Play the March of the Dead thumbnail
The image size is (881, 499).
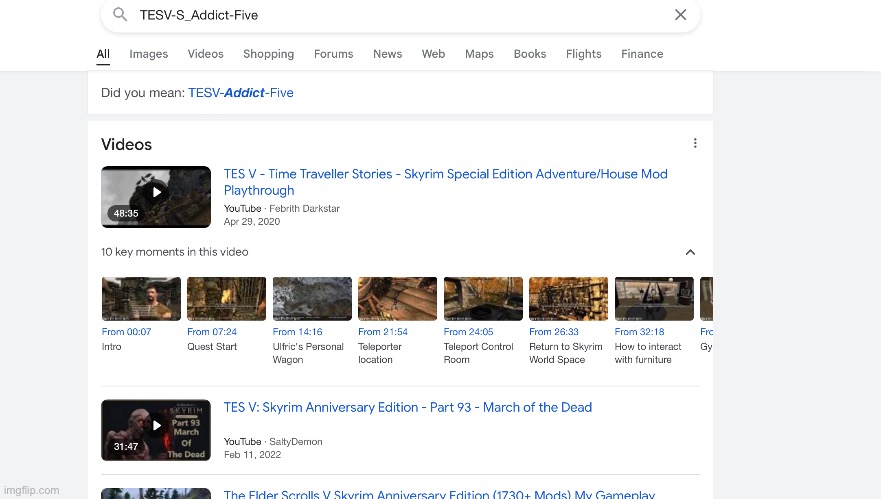click(156, 430)
